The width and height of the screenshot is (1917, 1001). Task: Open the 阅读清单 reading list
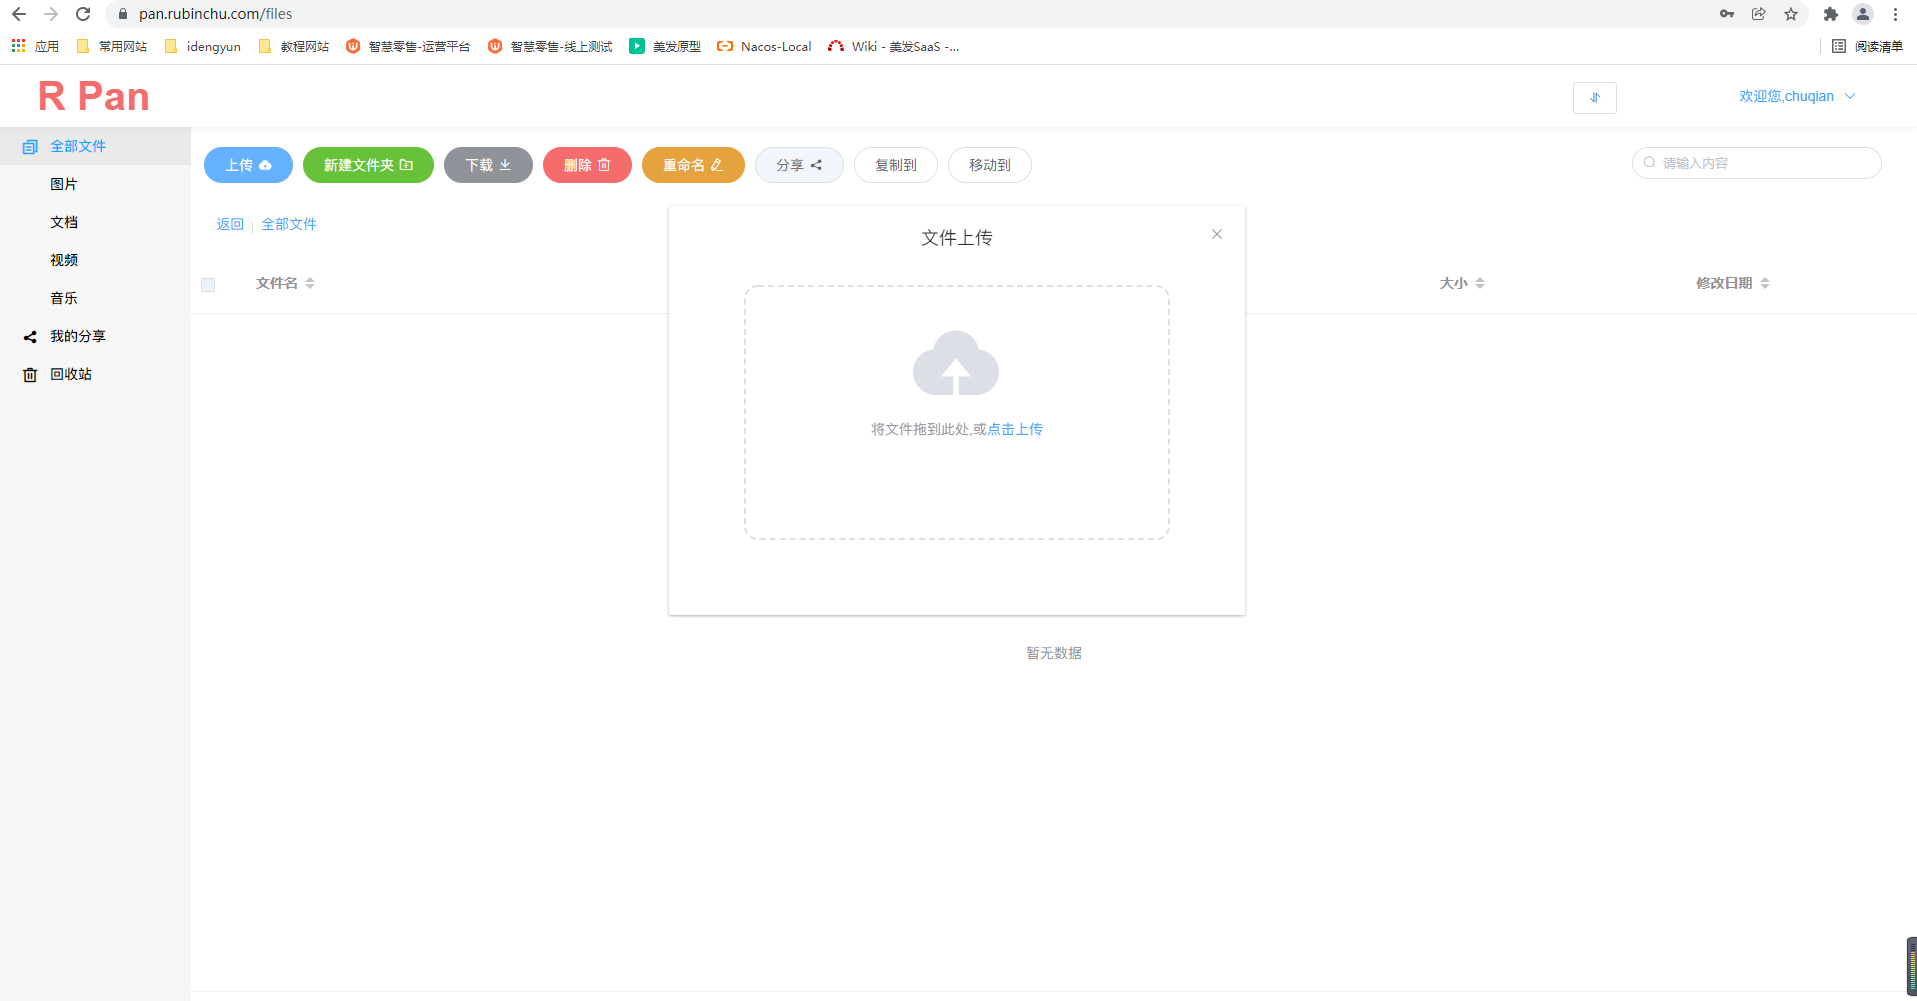pyautogui.click(x=1867, y=46)
